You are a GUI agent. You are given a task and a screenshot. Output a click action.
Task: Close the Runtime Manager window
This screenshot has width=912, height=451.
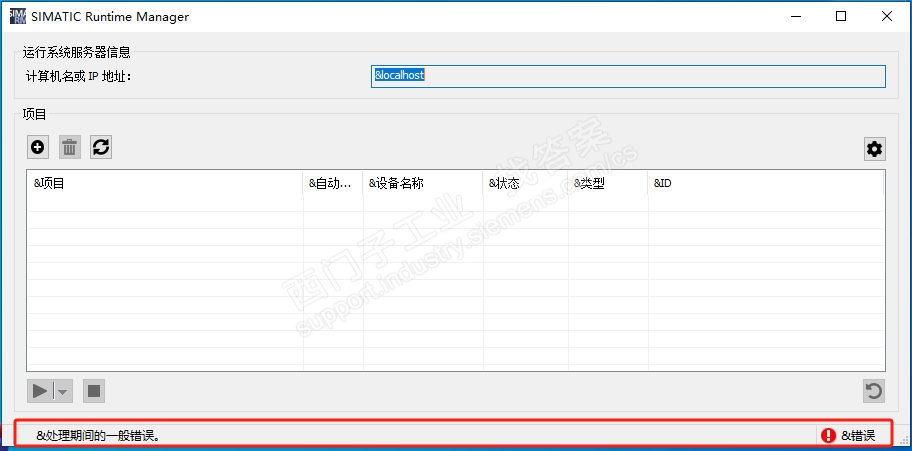point(886,16)
